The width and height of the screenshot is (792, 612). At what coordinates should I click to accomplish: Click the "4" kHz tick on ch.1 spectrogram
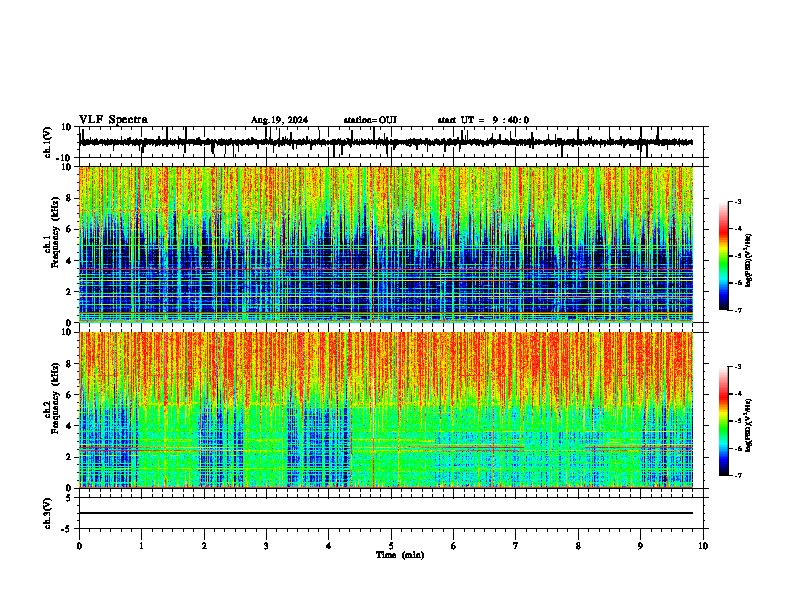(x=69, y=261)
